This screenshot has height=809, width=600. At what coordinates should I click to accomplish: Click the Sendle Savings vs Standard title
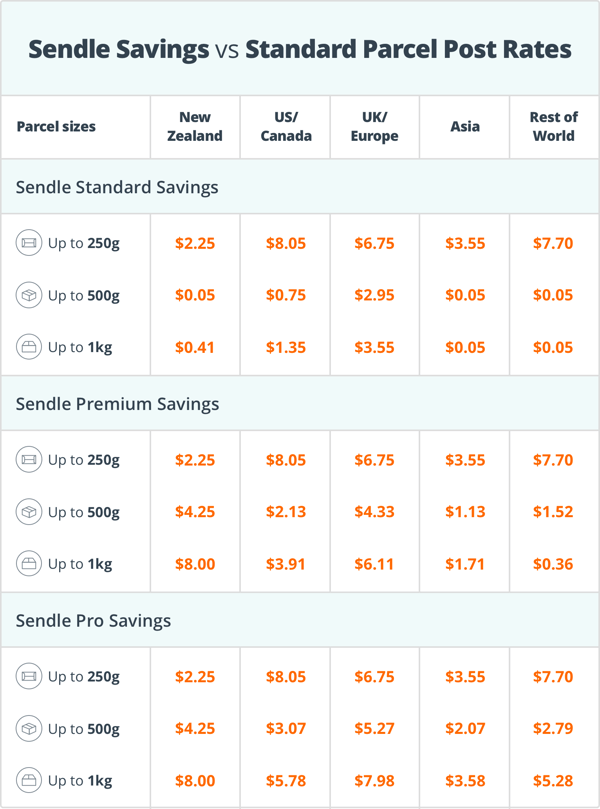pos(300,50)
